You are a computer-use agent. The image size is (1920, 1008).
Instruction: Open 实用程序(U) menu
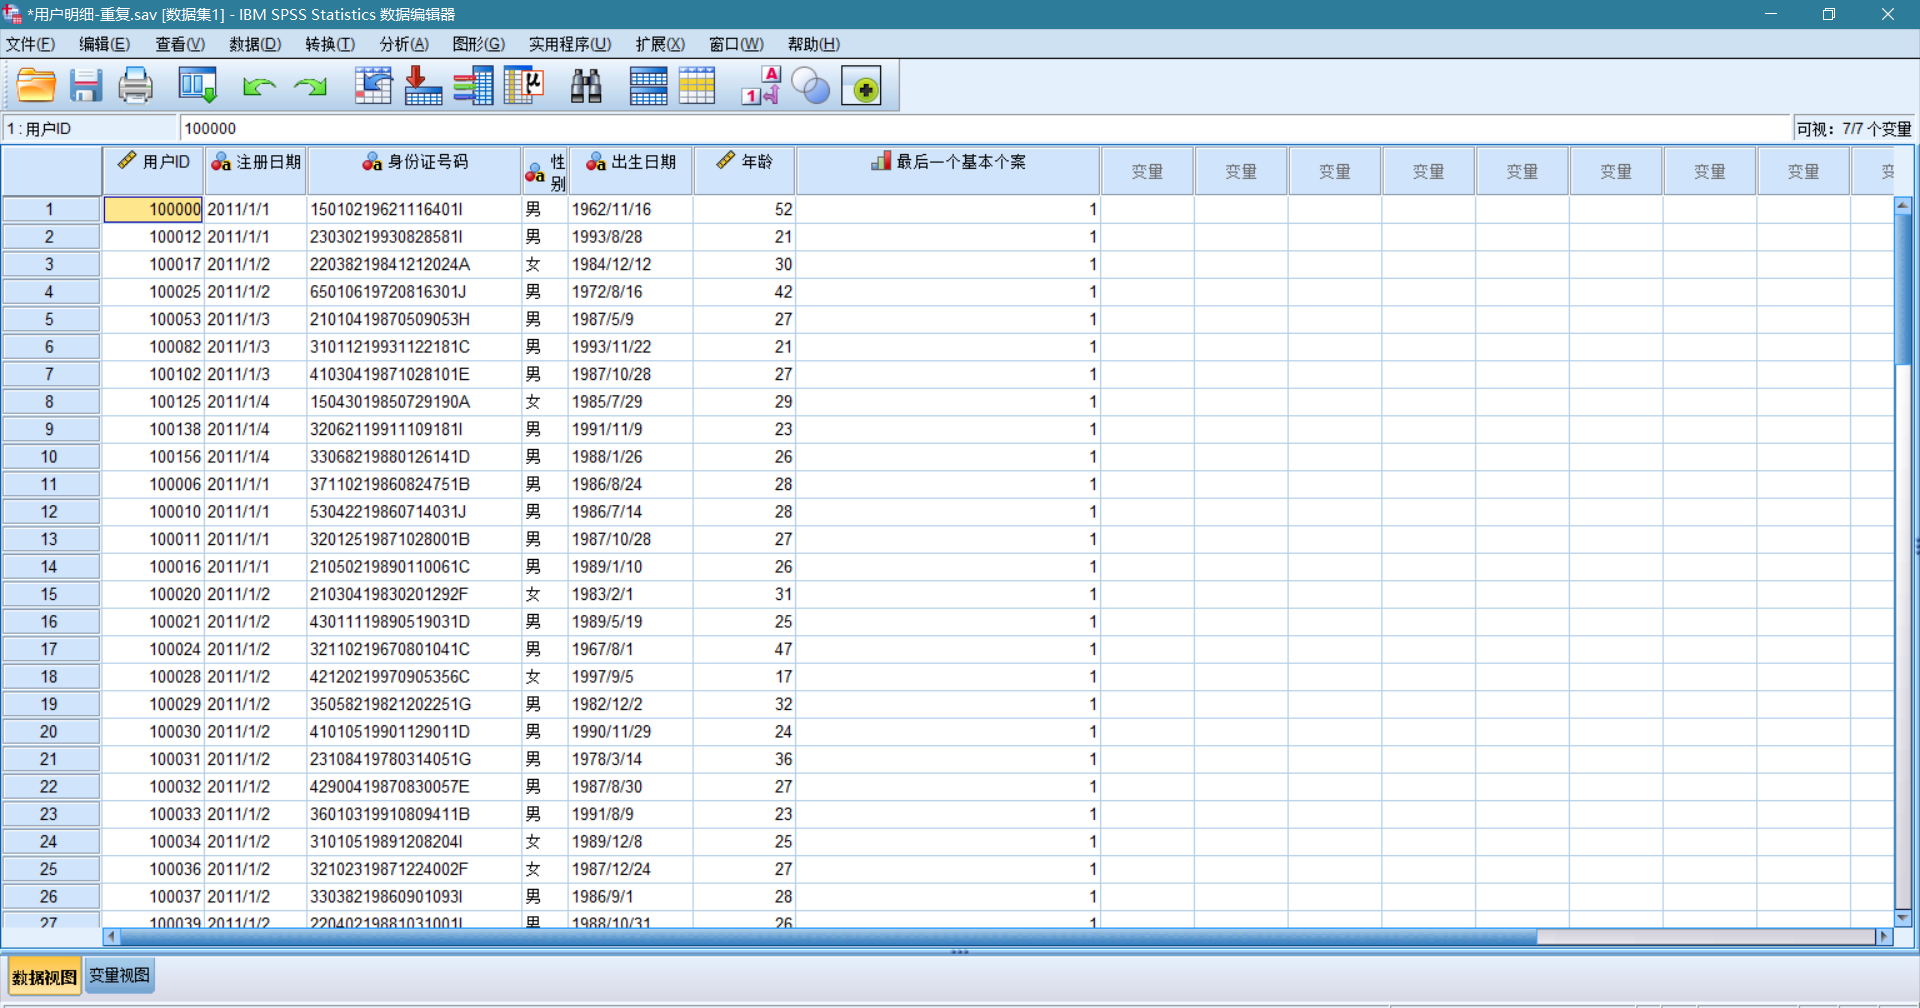[x=570, y=44]
